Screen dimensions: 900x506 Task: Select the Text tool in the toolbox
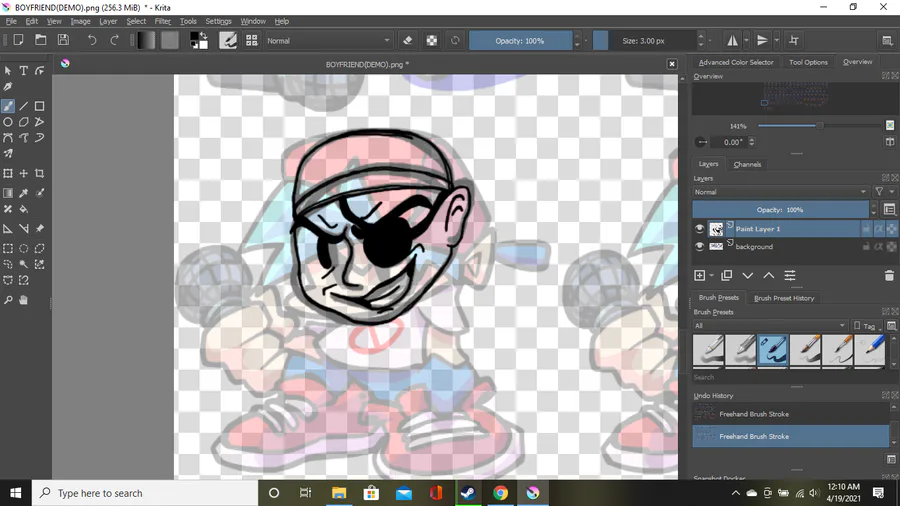[24, 71]
